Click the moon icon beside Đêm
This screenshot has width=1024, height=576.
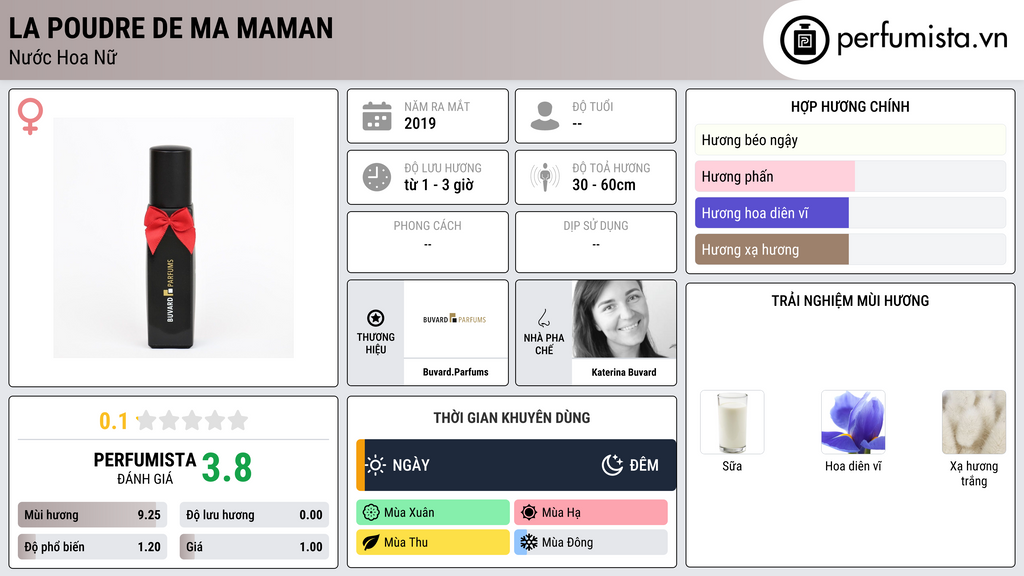point(612,465)
